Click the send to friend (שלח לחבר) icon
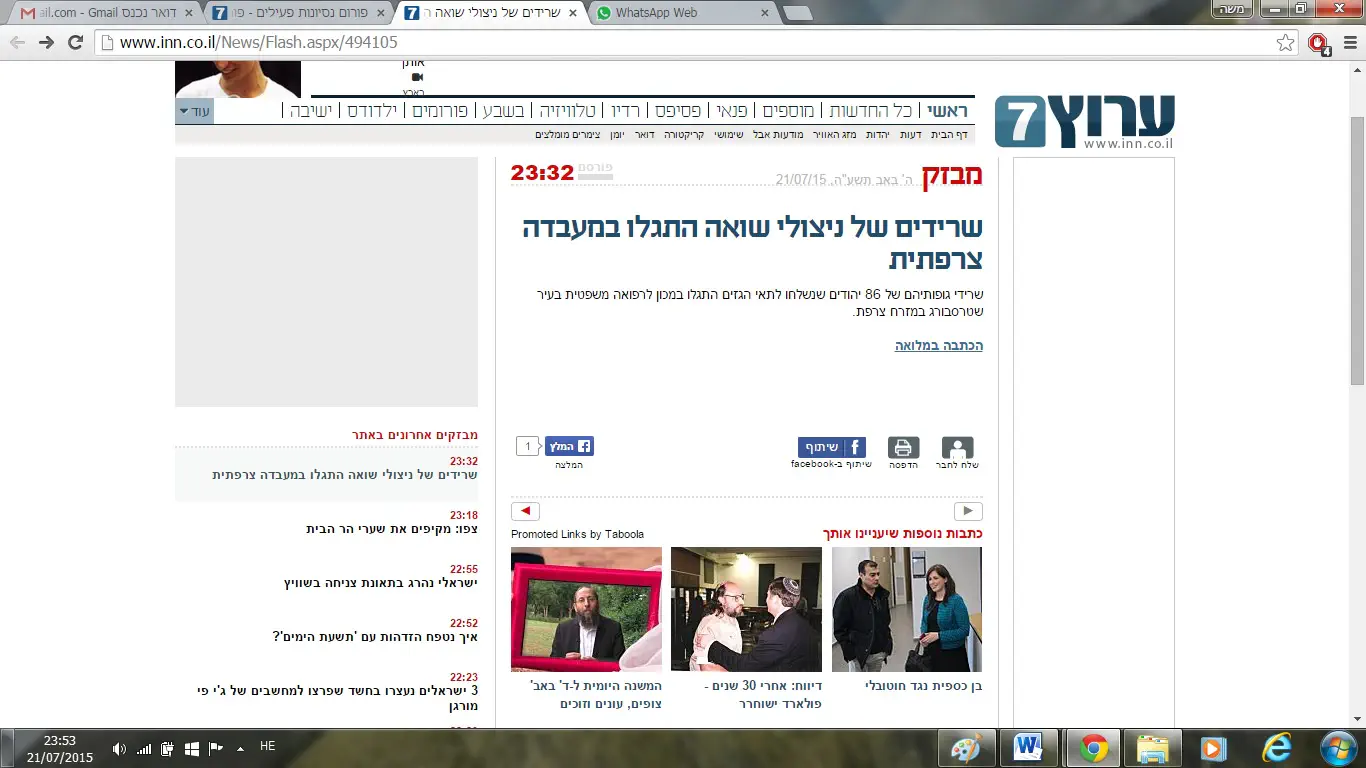1366x768 pixels. tap(957, 448)
